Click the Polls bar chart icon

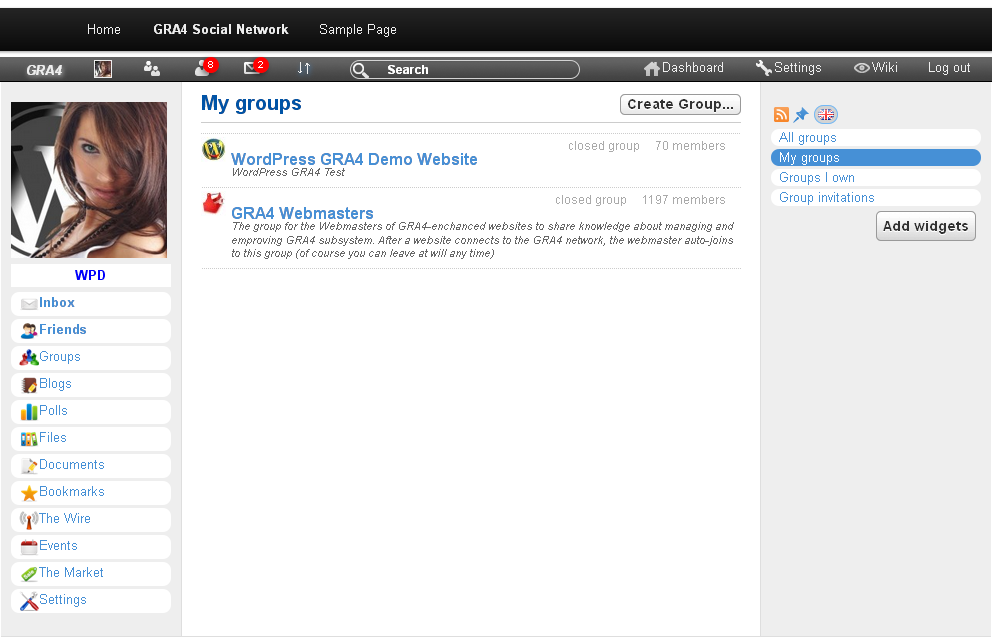[x=29, y=412]
